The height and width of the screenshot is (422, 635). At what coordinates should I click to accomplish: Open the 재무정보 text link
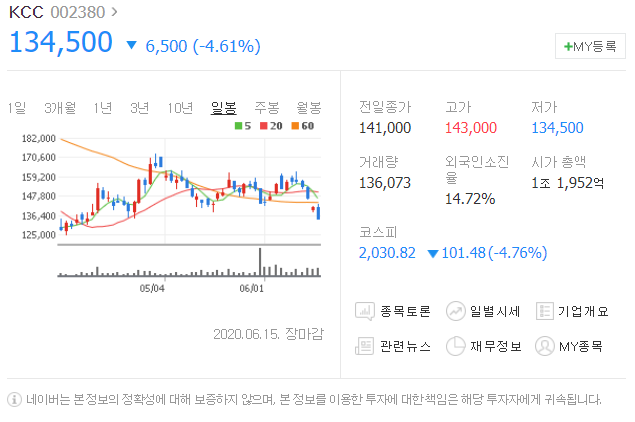click(496, 346)
